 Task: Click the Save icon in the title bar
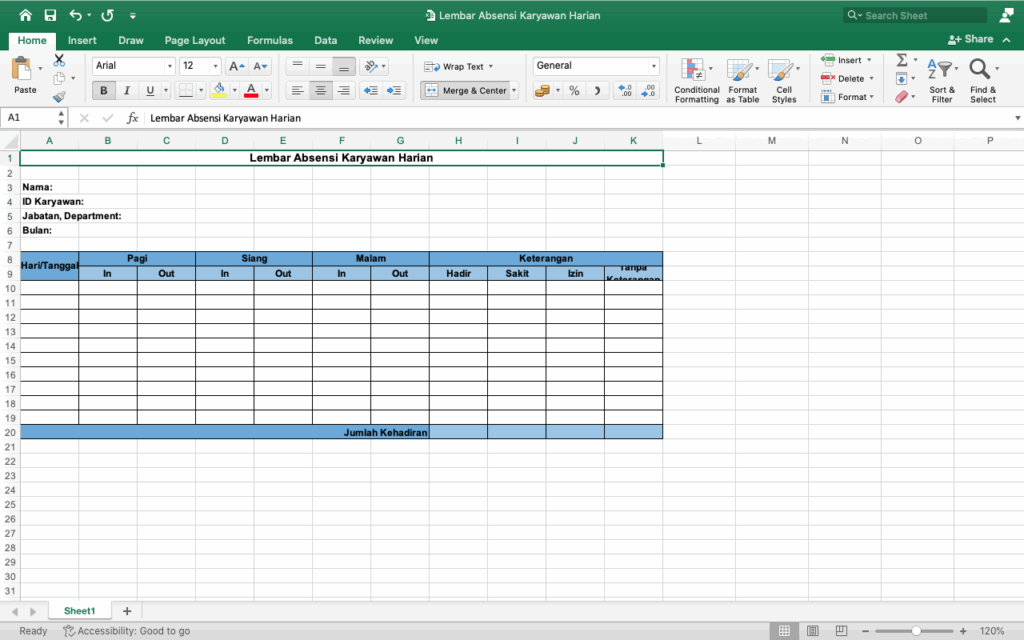[x=50, y=15]
